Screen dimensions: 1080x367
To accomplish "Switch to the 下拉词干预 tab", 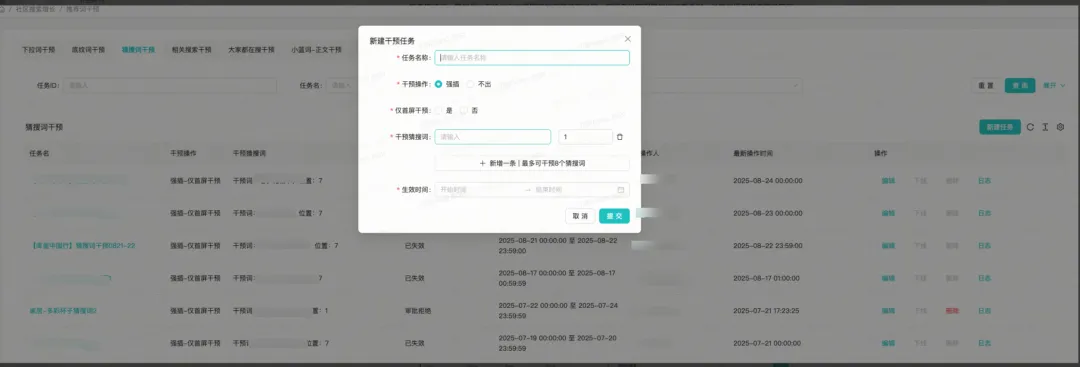I will click(x=38, y=50).
